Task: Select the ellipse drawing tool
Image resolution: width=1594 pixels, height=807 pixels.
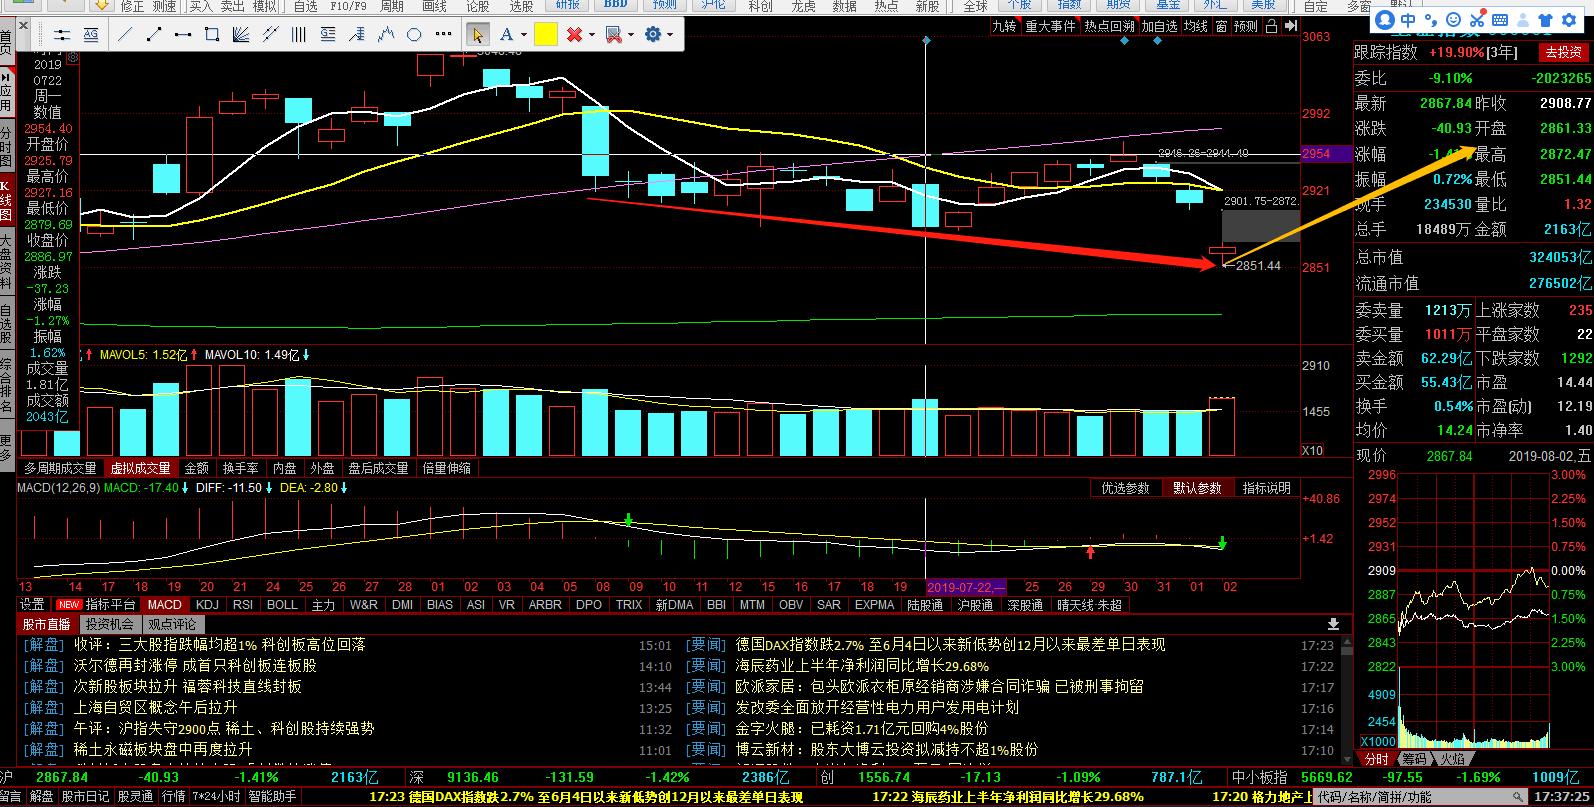Action: 415,34
